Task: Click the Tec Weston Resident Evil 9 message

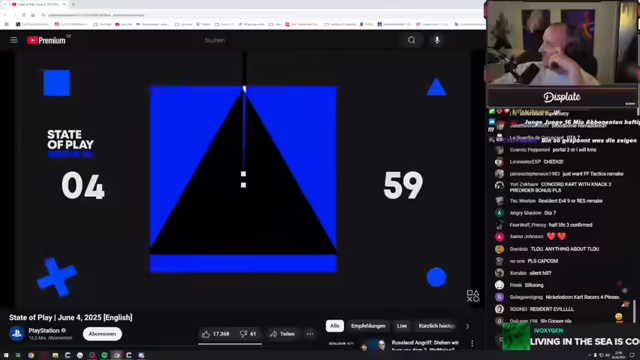Action: 549,201
